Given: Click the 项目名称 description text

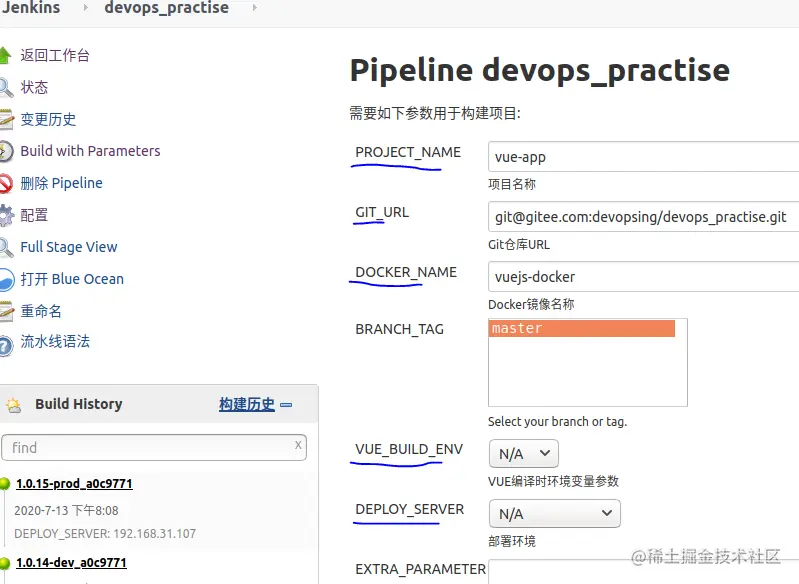Looking at the screenshot, I should (x=512, y=184).
